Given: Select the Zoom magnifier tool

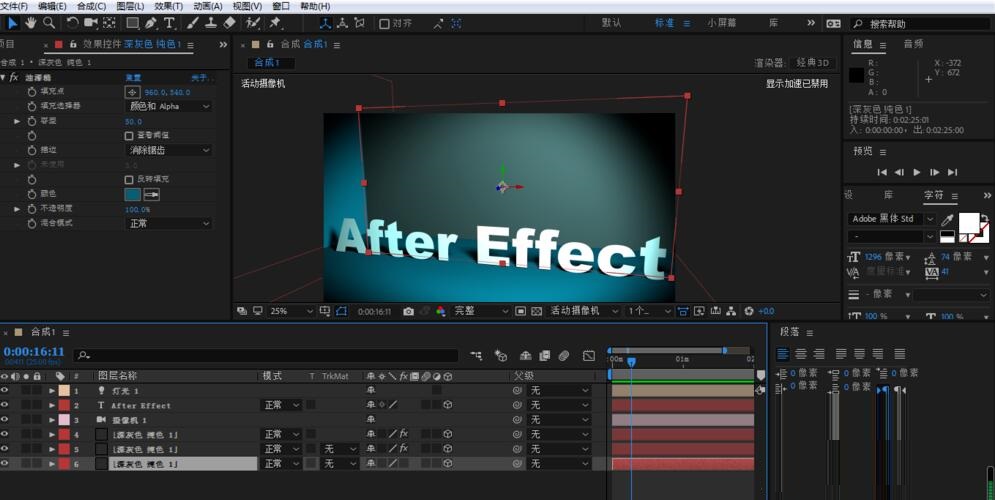Looking at the screenshot, I should pyautogui.click(x=49, y=23).
